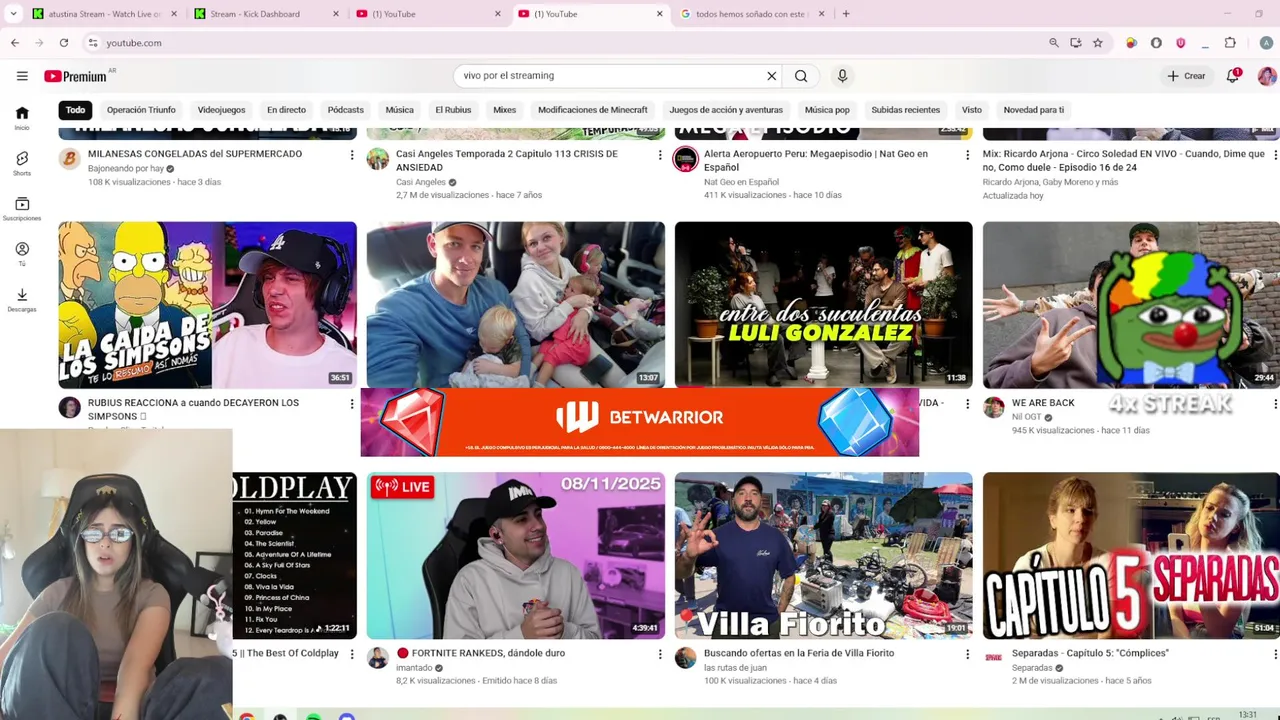
Task: Open the tab search dropdown arrow
Action: [x=14, y=14]
